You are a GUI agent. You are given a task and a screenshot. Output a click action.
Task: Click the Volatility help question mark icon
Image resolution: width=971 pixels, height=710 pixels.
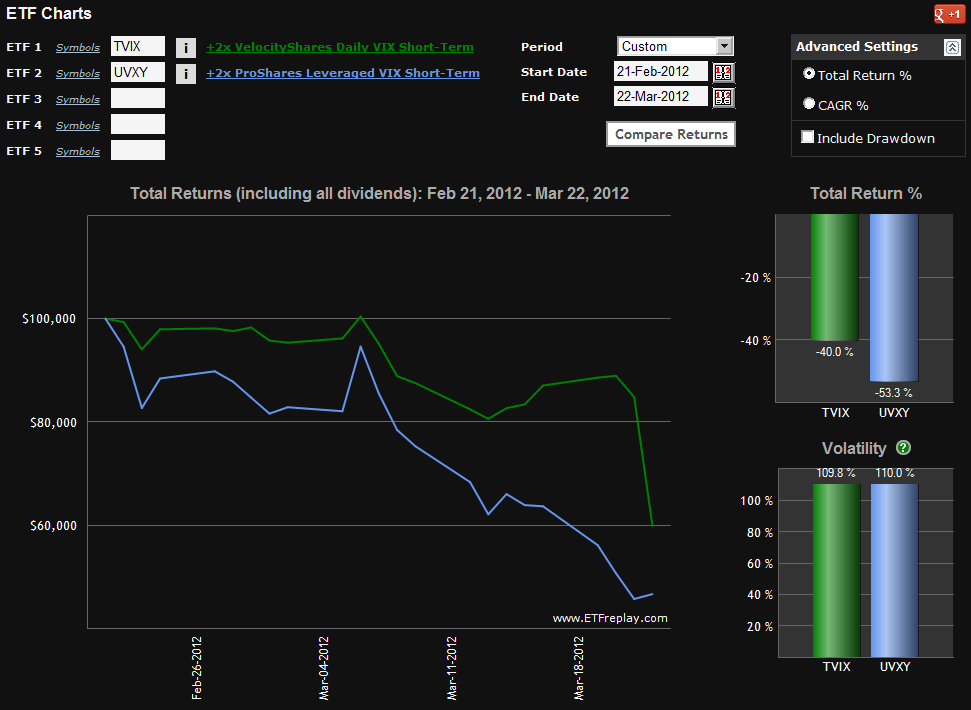tap(904, 448)
